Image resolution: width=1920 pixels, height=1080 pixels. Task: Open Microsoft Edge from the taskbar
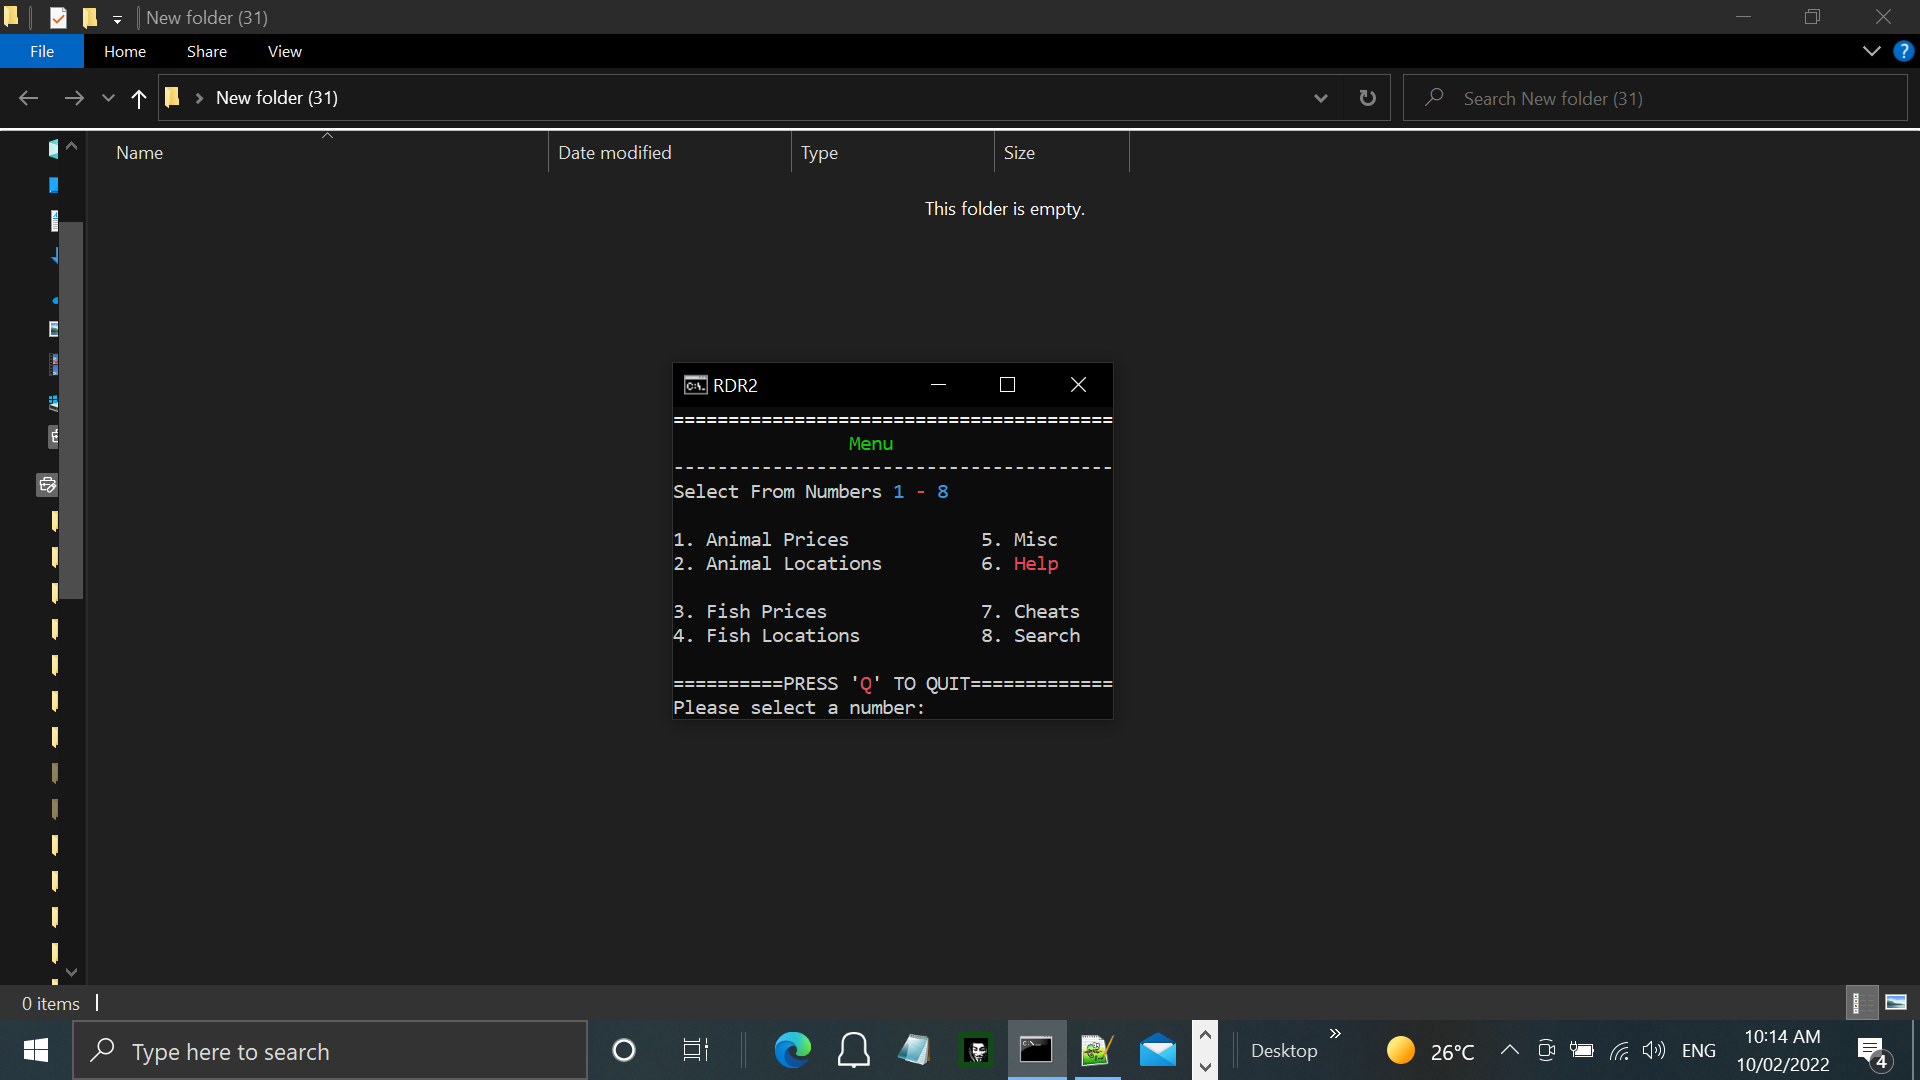click(792, 1050)
